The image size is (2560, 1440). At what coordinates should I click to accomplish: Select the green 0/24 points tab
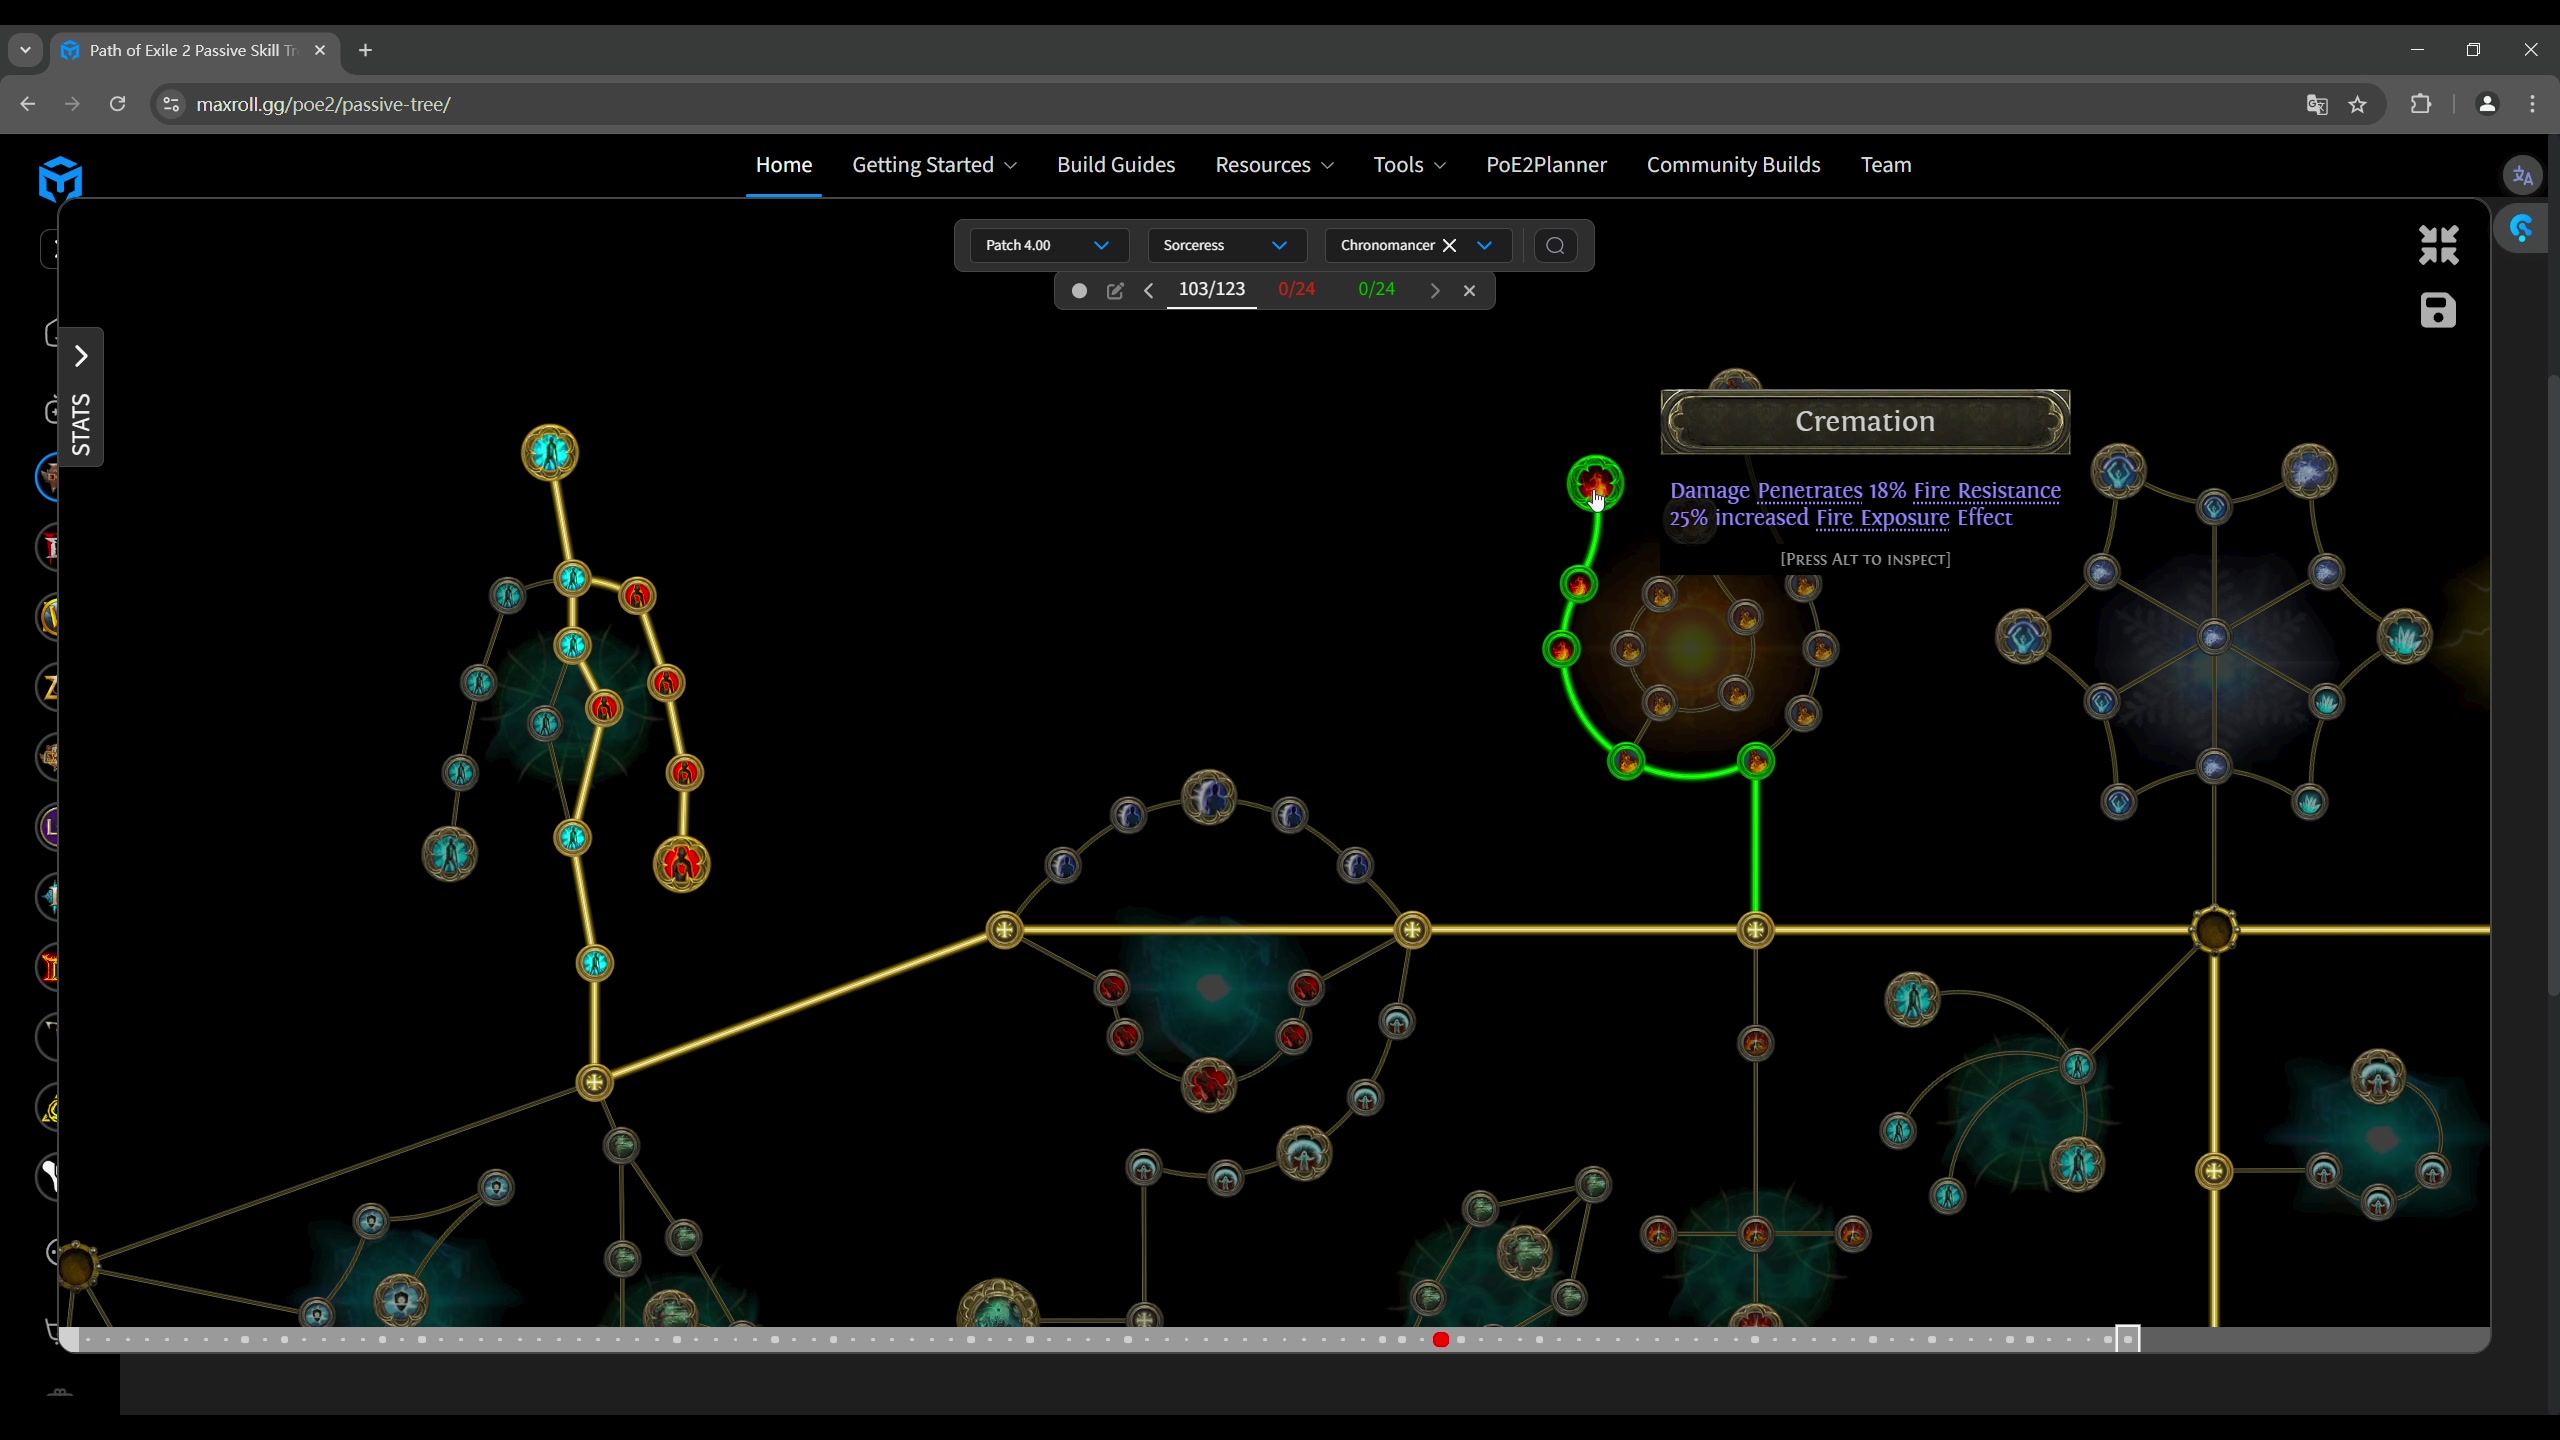click(x=1377, y=290)
